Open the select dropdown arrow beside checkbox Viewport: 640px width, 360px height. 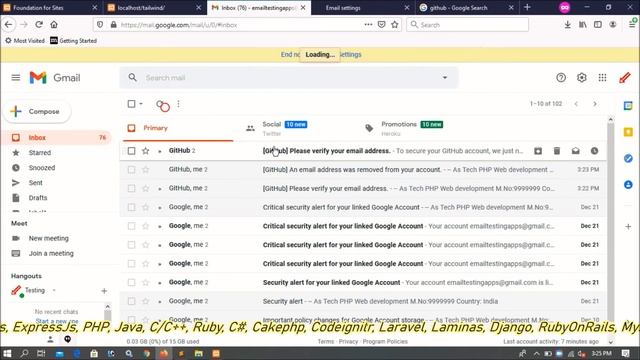coord(141,104)
